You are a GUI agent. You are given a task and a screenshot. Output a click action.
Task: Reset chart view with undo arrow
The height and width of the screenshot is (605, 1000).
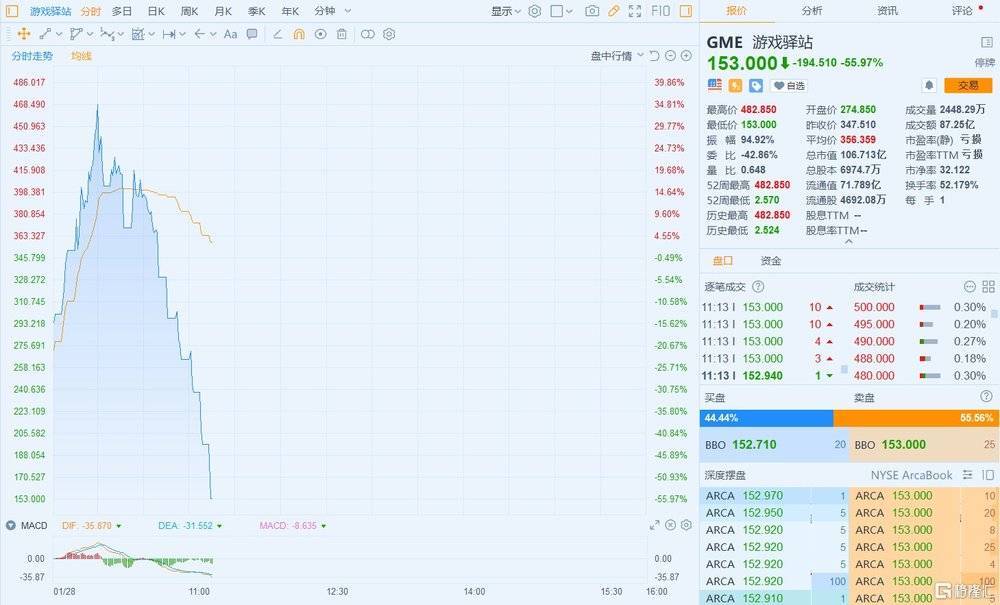point(654,55)
